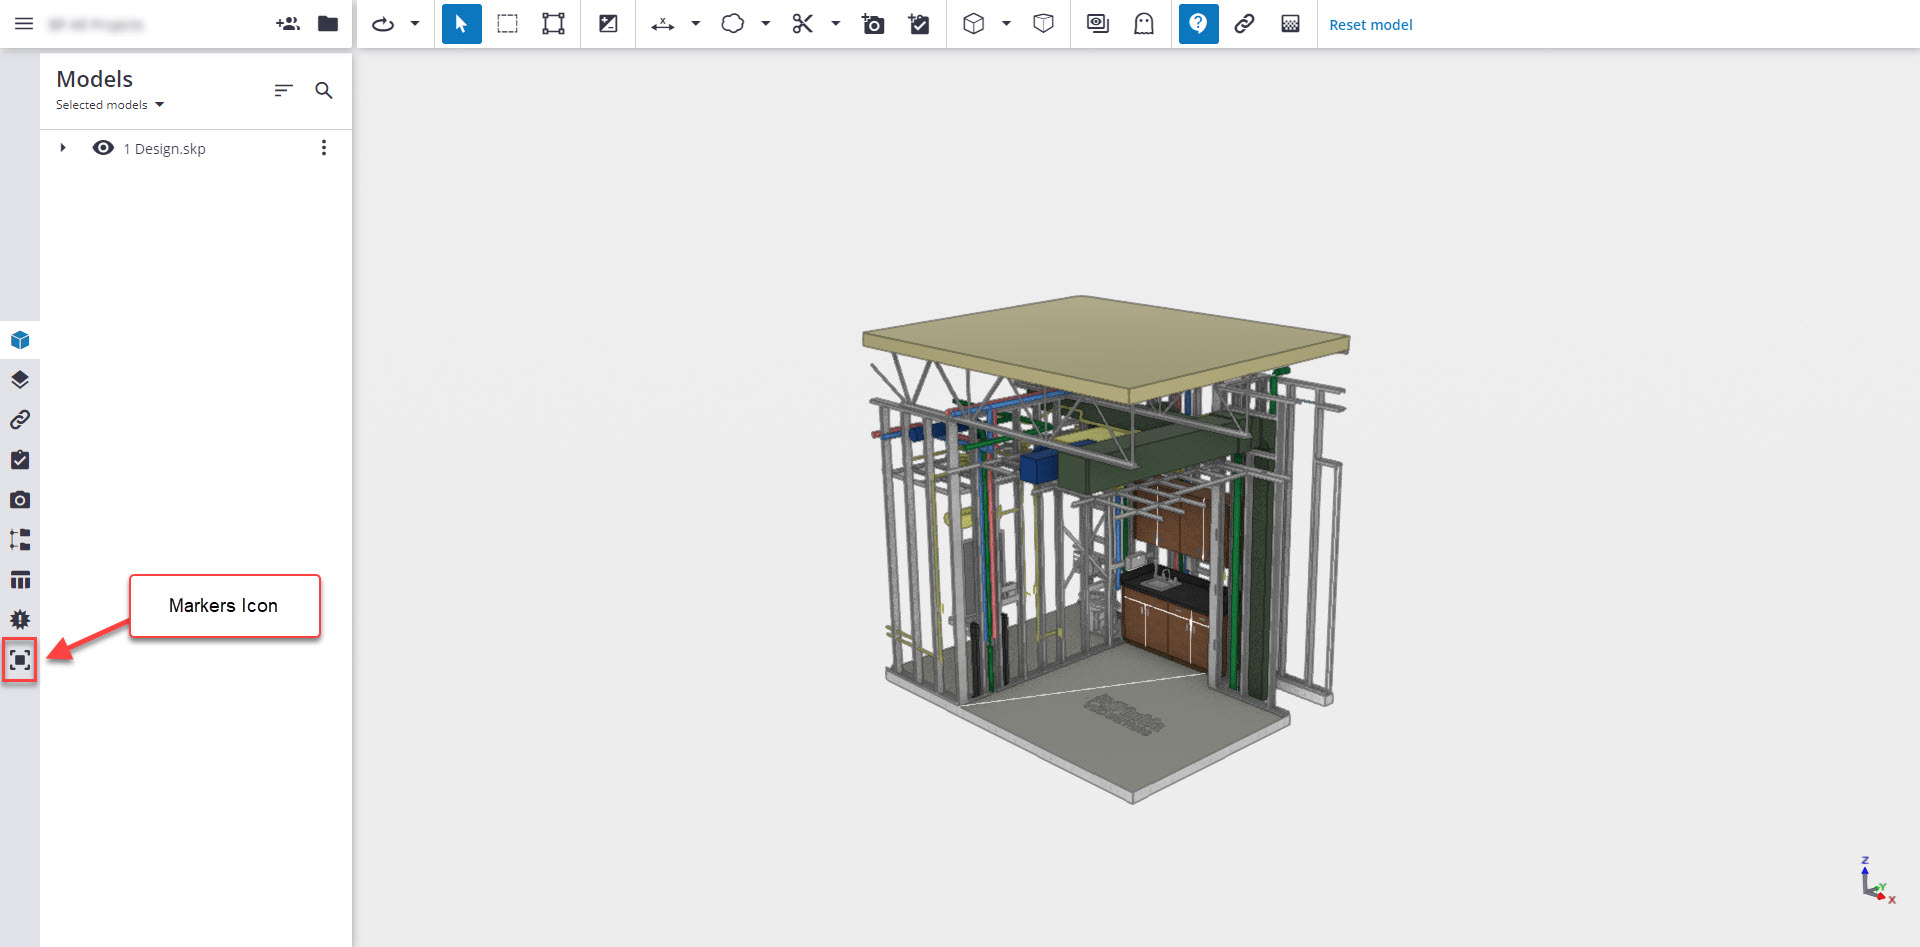The width and height of the screenshot is (1920, 947).
Task: Activate the rectangle marquee selection tool
Action: (508, 24)
